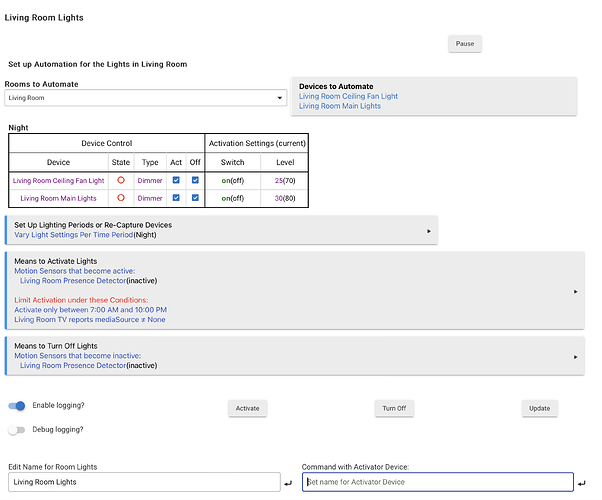Open the Rooms to Automate dropdown
This screenshot has width=602, height=500.
tap(146, 98)
